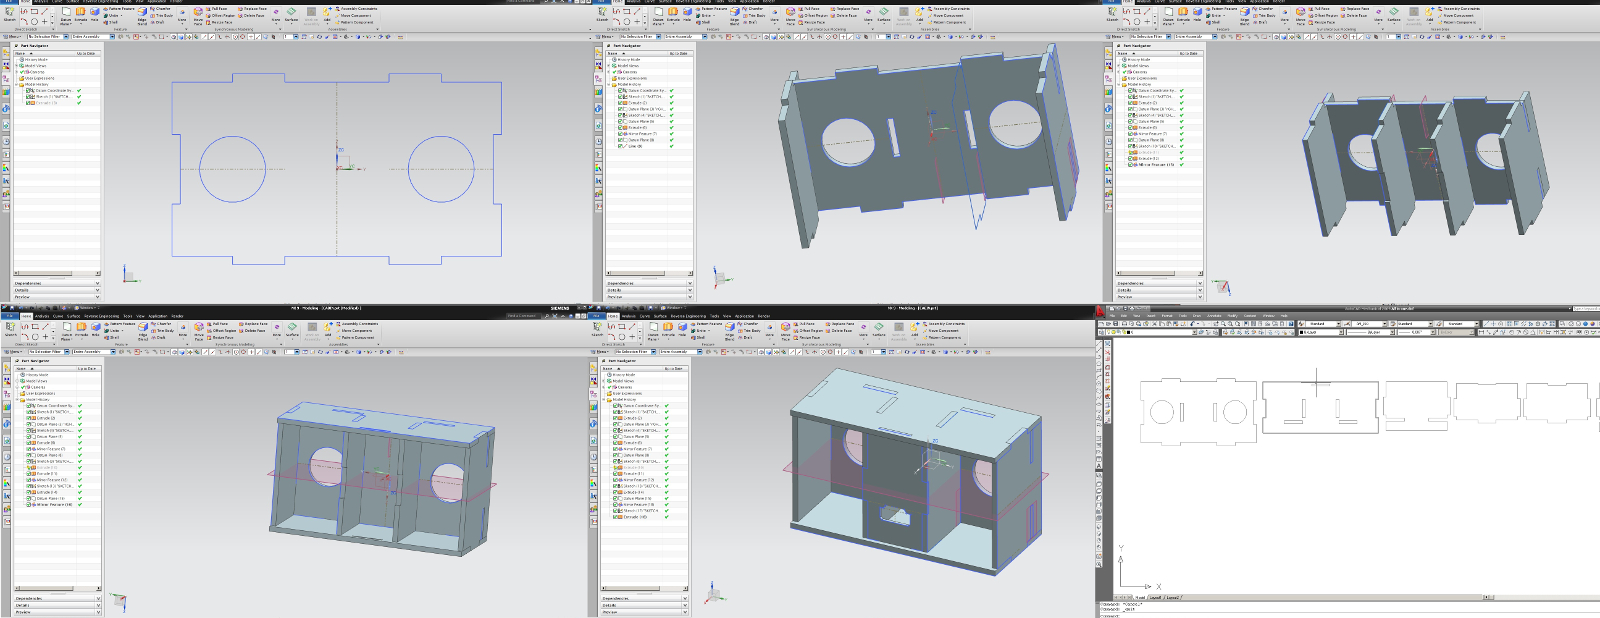Click the Find a Command search field in the lidded box window

[525, 316]
